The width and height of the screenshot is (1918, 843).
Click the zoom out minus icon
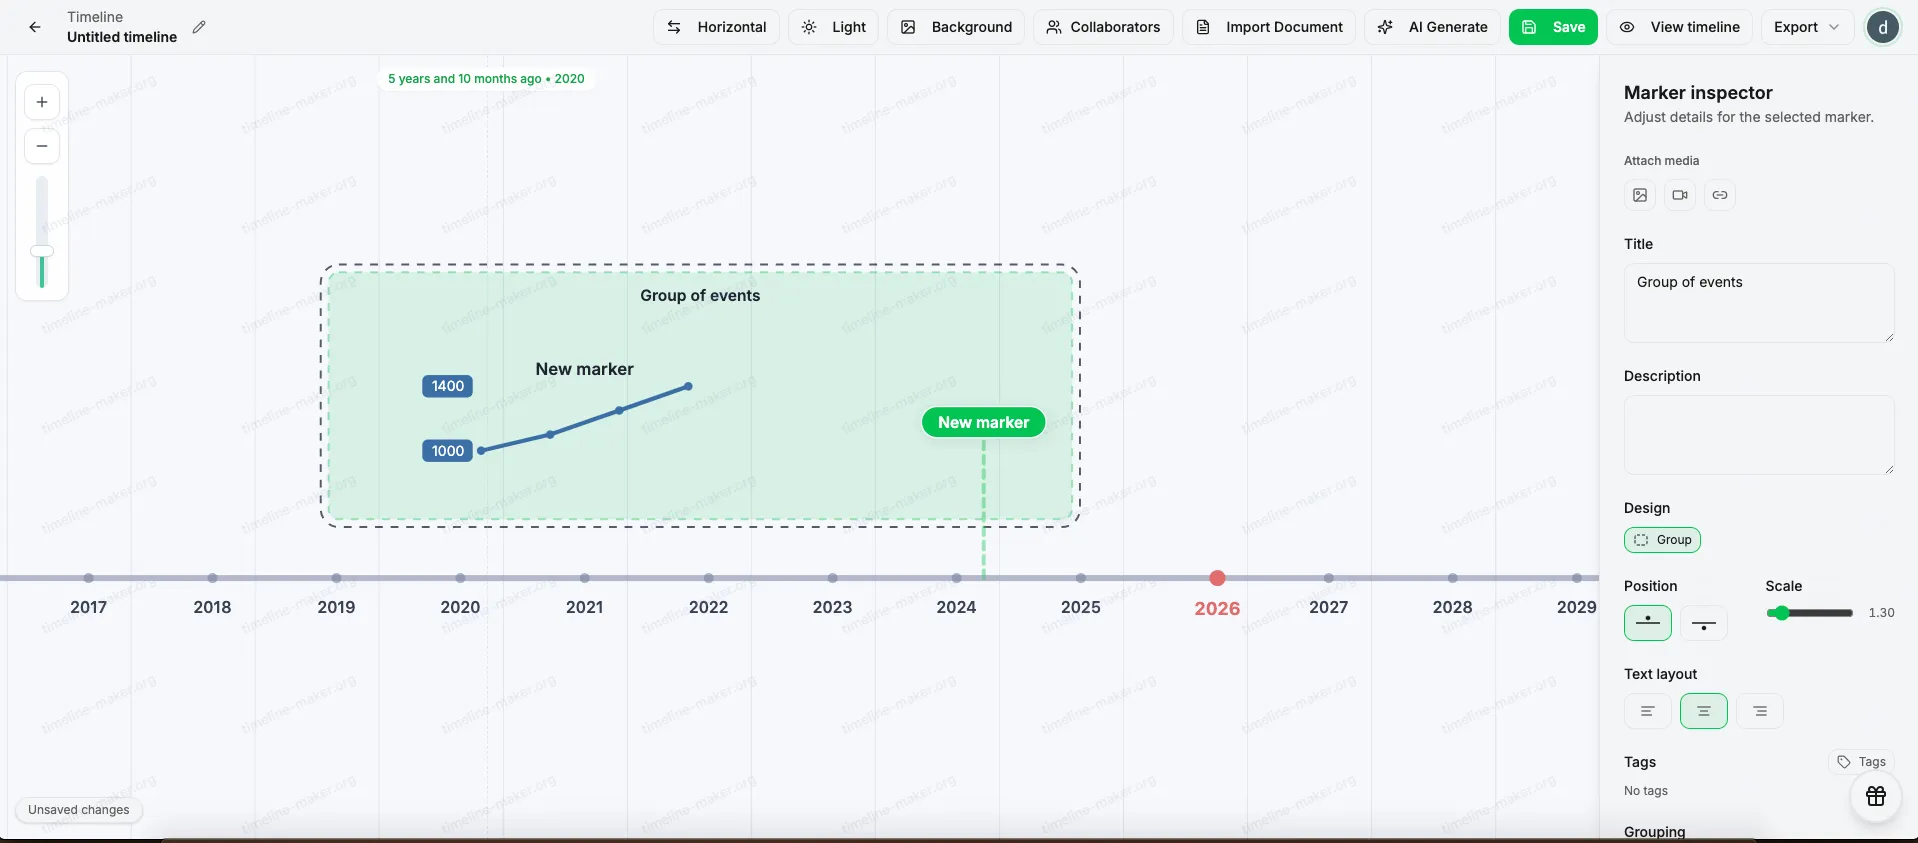pyautogui.click(x=42, y=146)
